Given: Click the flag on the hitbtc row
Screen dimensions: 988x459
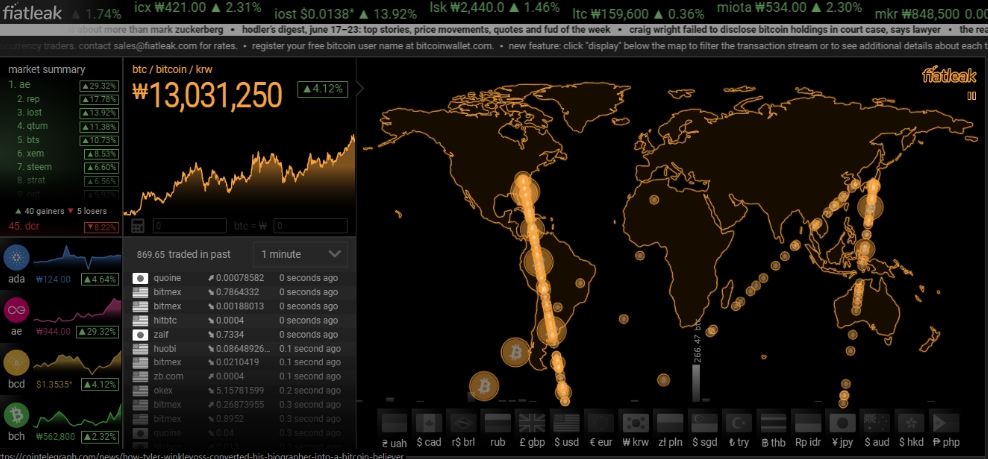Looking at the screenshot, I should point(140,320).
